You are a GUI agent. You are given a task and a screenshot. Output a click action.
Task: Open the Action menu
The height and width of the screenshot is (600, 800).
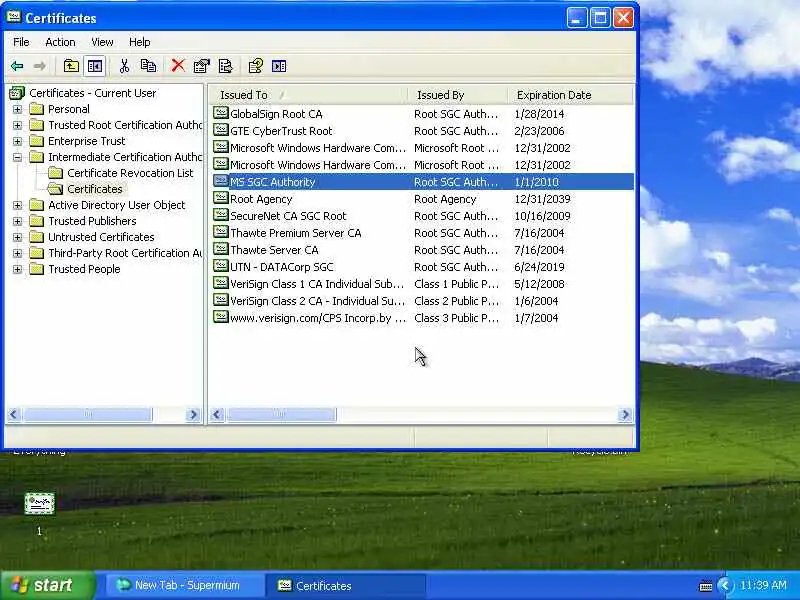point(60,42)
